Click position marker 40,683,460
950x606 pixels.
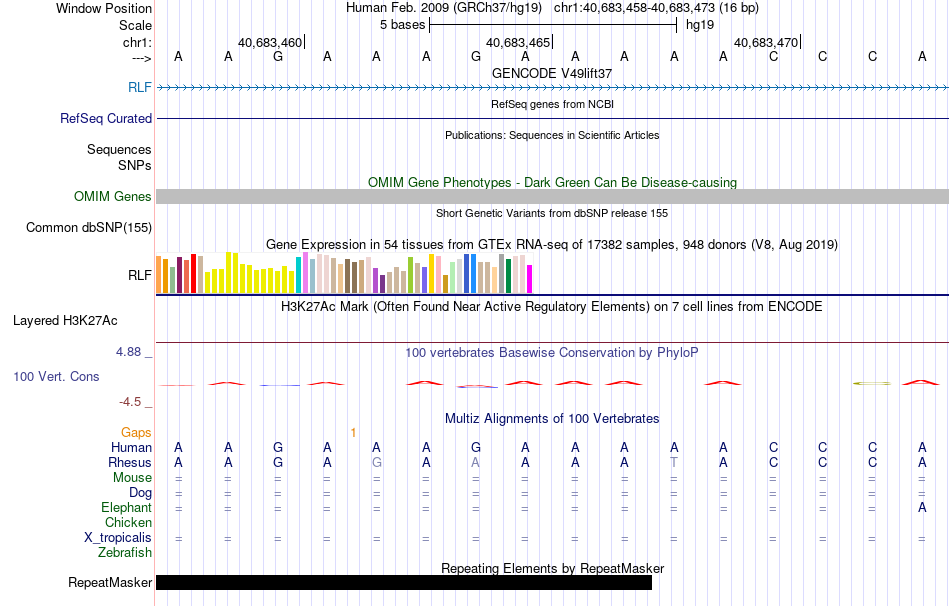click(x=270, y=42)
